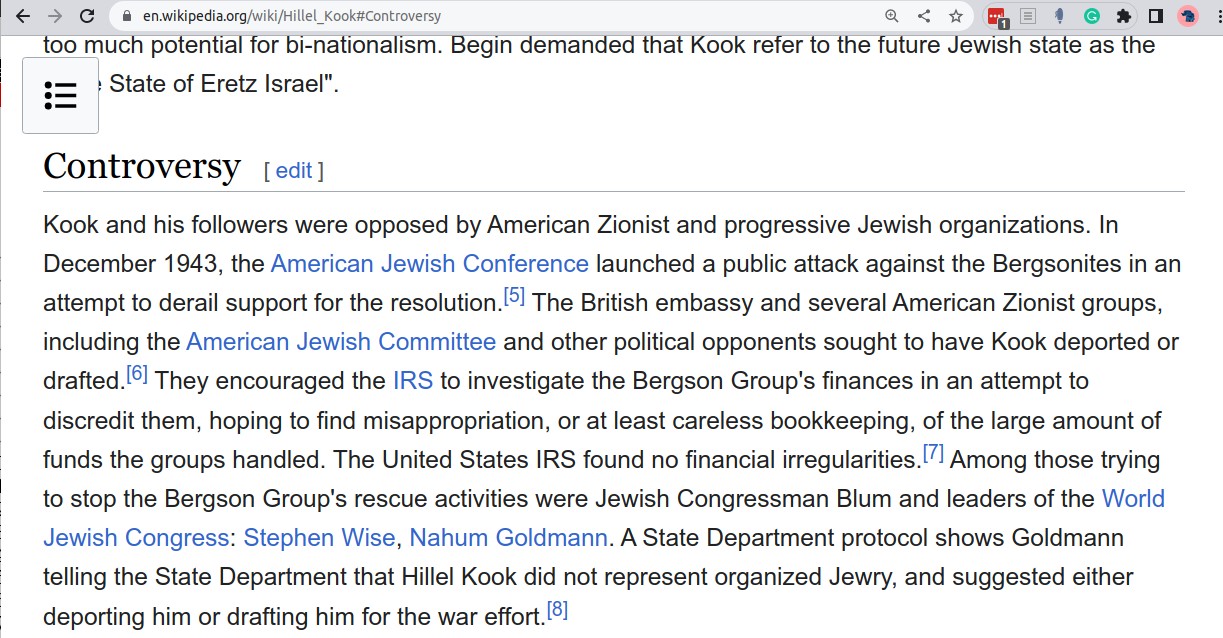Click the Chrome profile avatar
Image resolution: width=1223 pixels, height=638 pixels.
point(1187,16)
